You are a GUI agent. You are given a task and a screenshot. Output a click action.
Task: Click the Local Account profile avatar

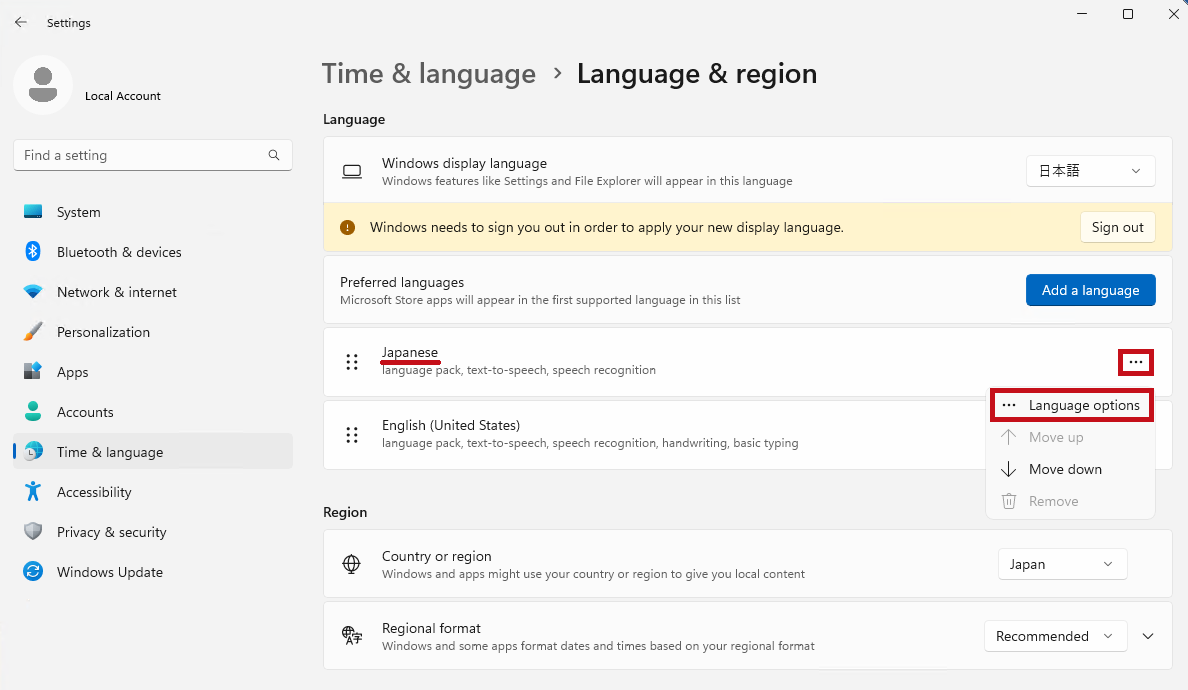click(43, 85)
